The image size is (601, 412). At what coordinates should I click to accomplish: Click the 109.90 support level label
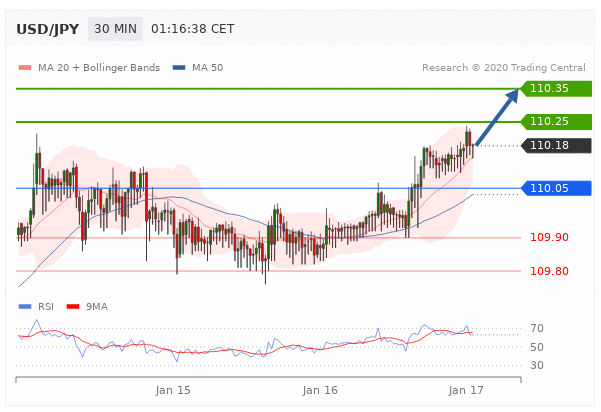pos(549,237)
